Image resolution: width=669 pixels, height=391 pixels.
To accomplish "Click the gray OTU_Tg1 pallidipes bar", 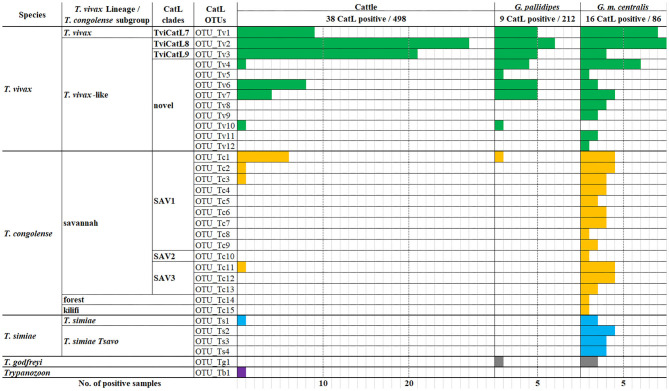I will coord(499,362).
